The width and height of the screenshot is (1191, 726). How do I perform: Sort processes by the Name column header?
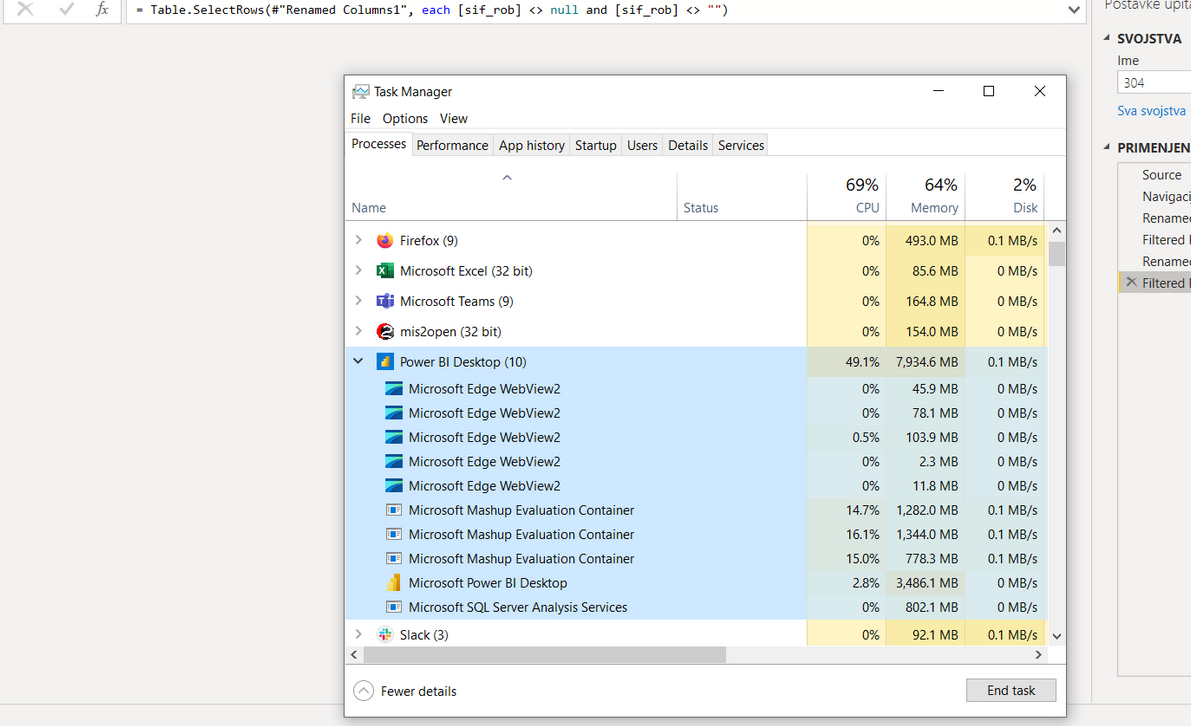(x=511, y=197)
